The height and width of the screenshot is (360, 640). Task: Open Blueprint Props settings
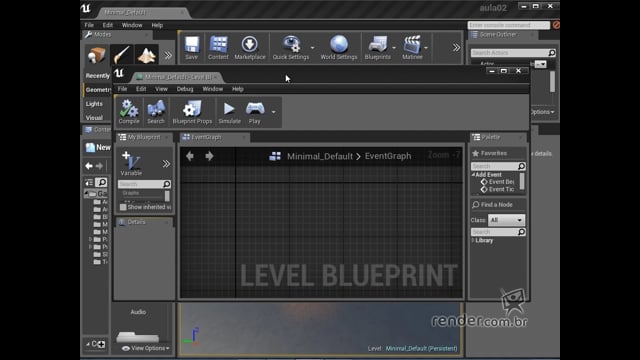(192, 109)
